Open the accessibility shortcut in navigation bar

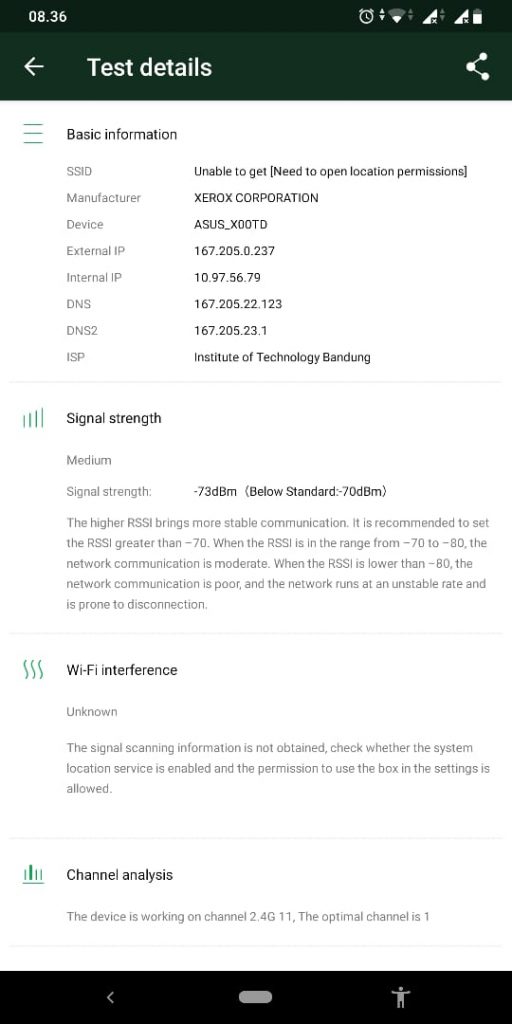[x=400, y=997]
